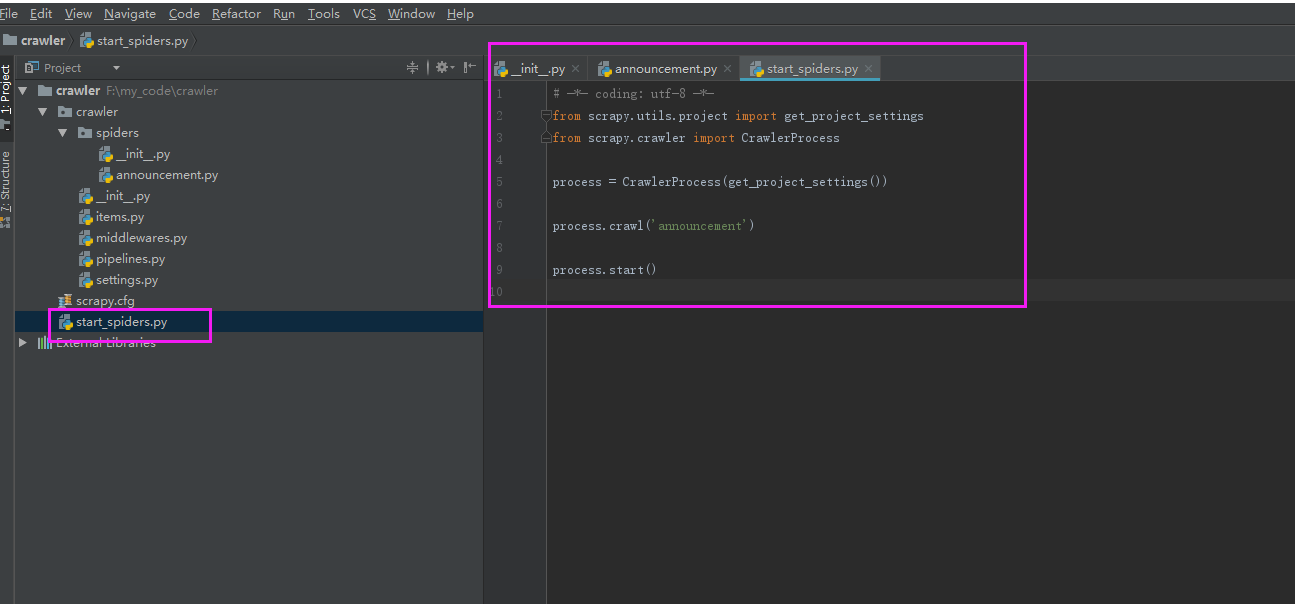Hide the Project tool window

470,67
